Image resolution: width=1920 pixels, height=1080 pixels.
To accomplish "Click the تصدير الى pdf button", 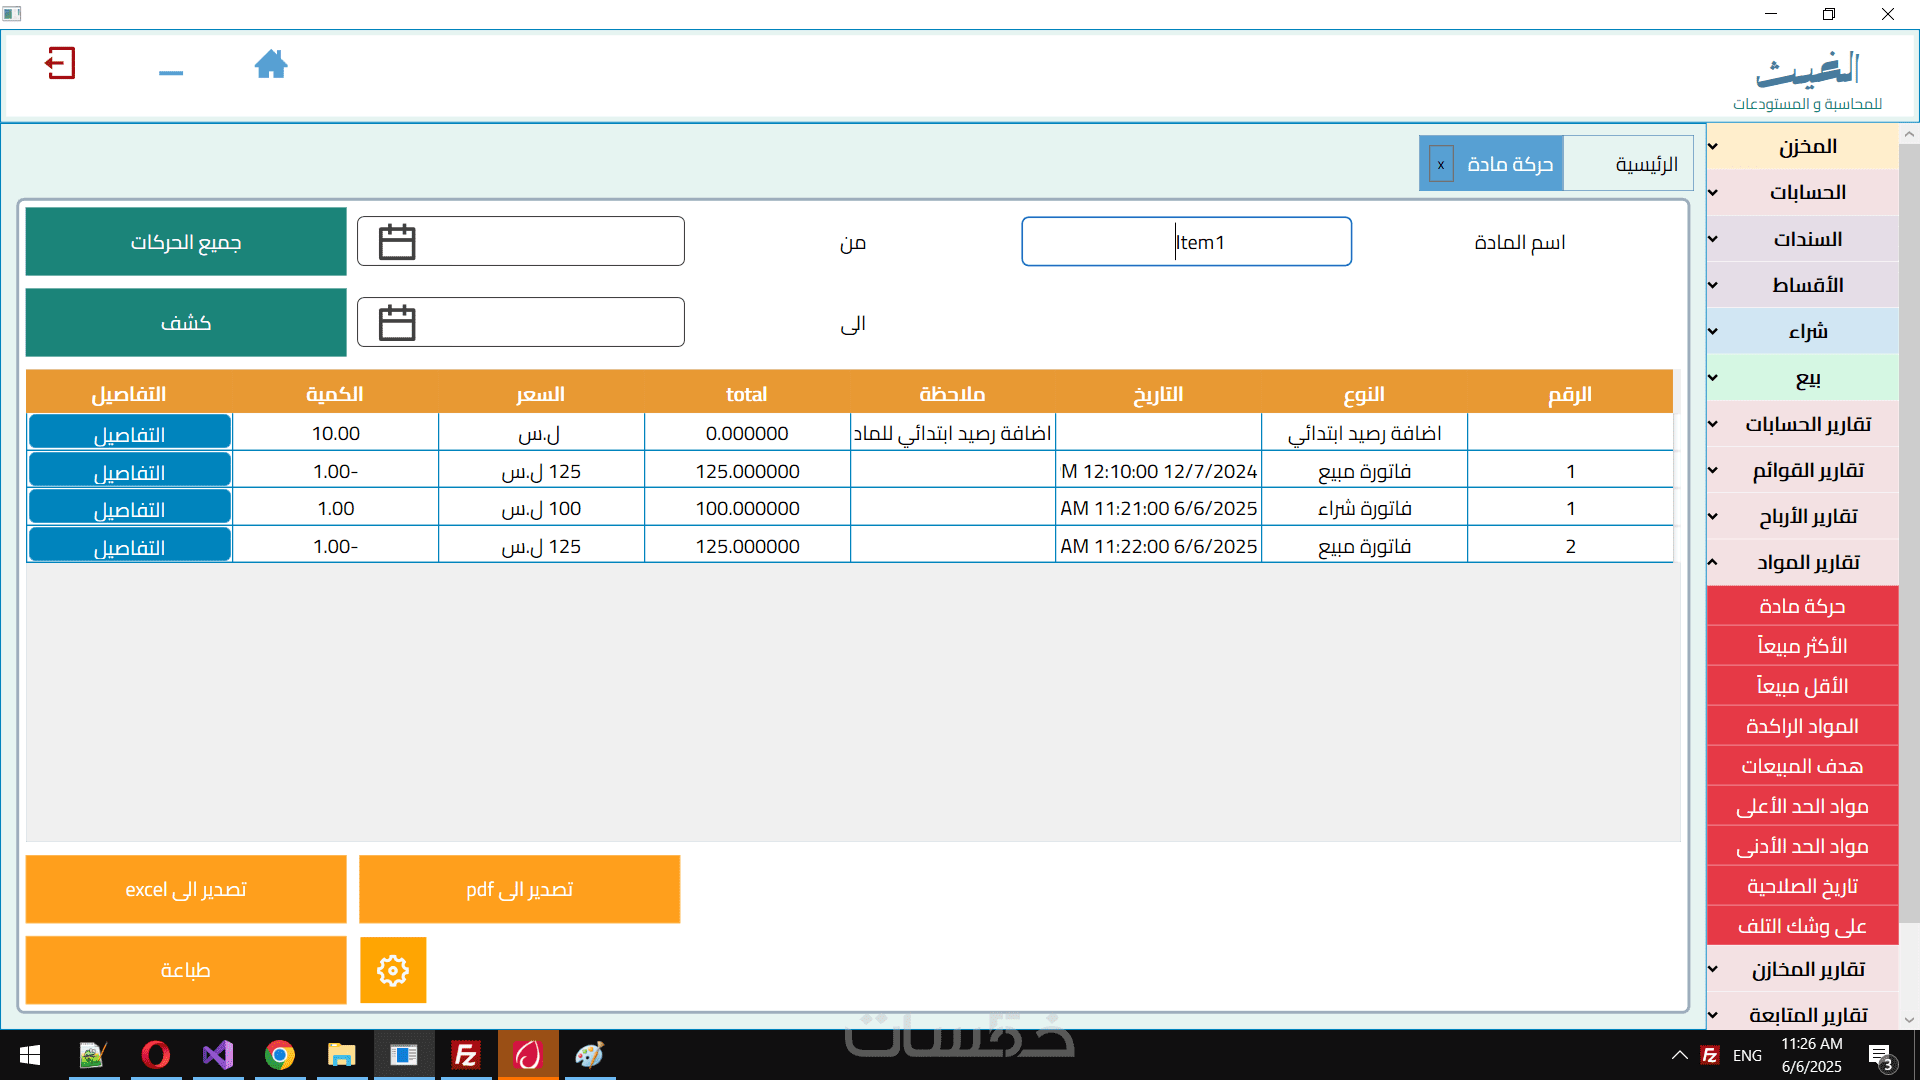I will click(519, 889).
